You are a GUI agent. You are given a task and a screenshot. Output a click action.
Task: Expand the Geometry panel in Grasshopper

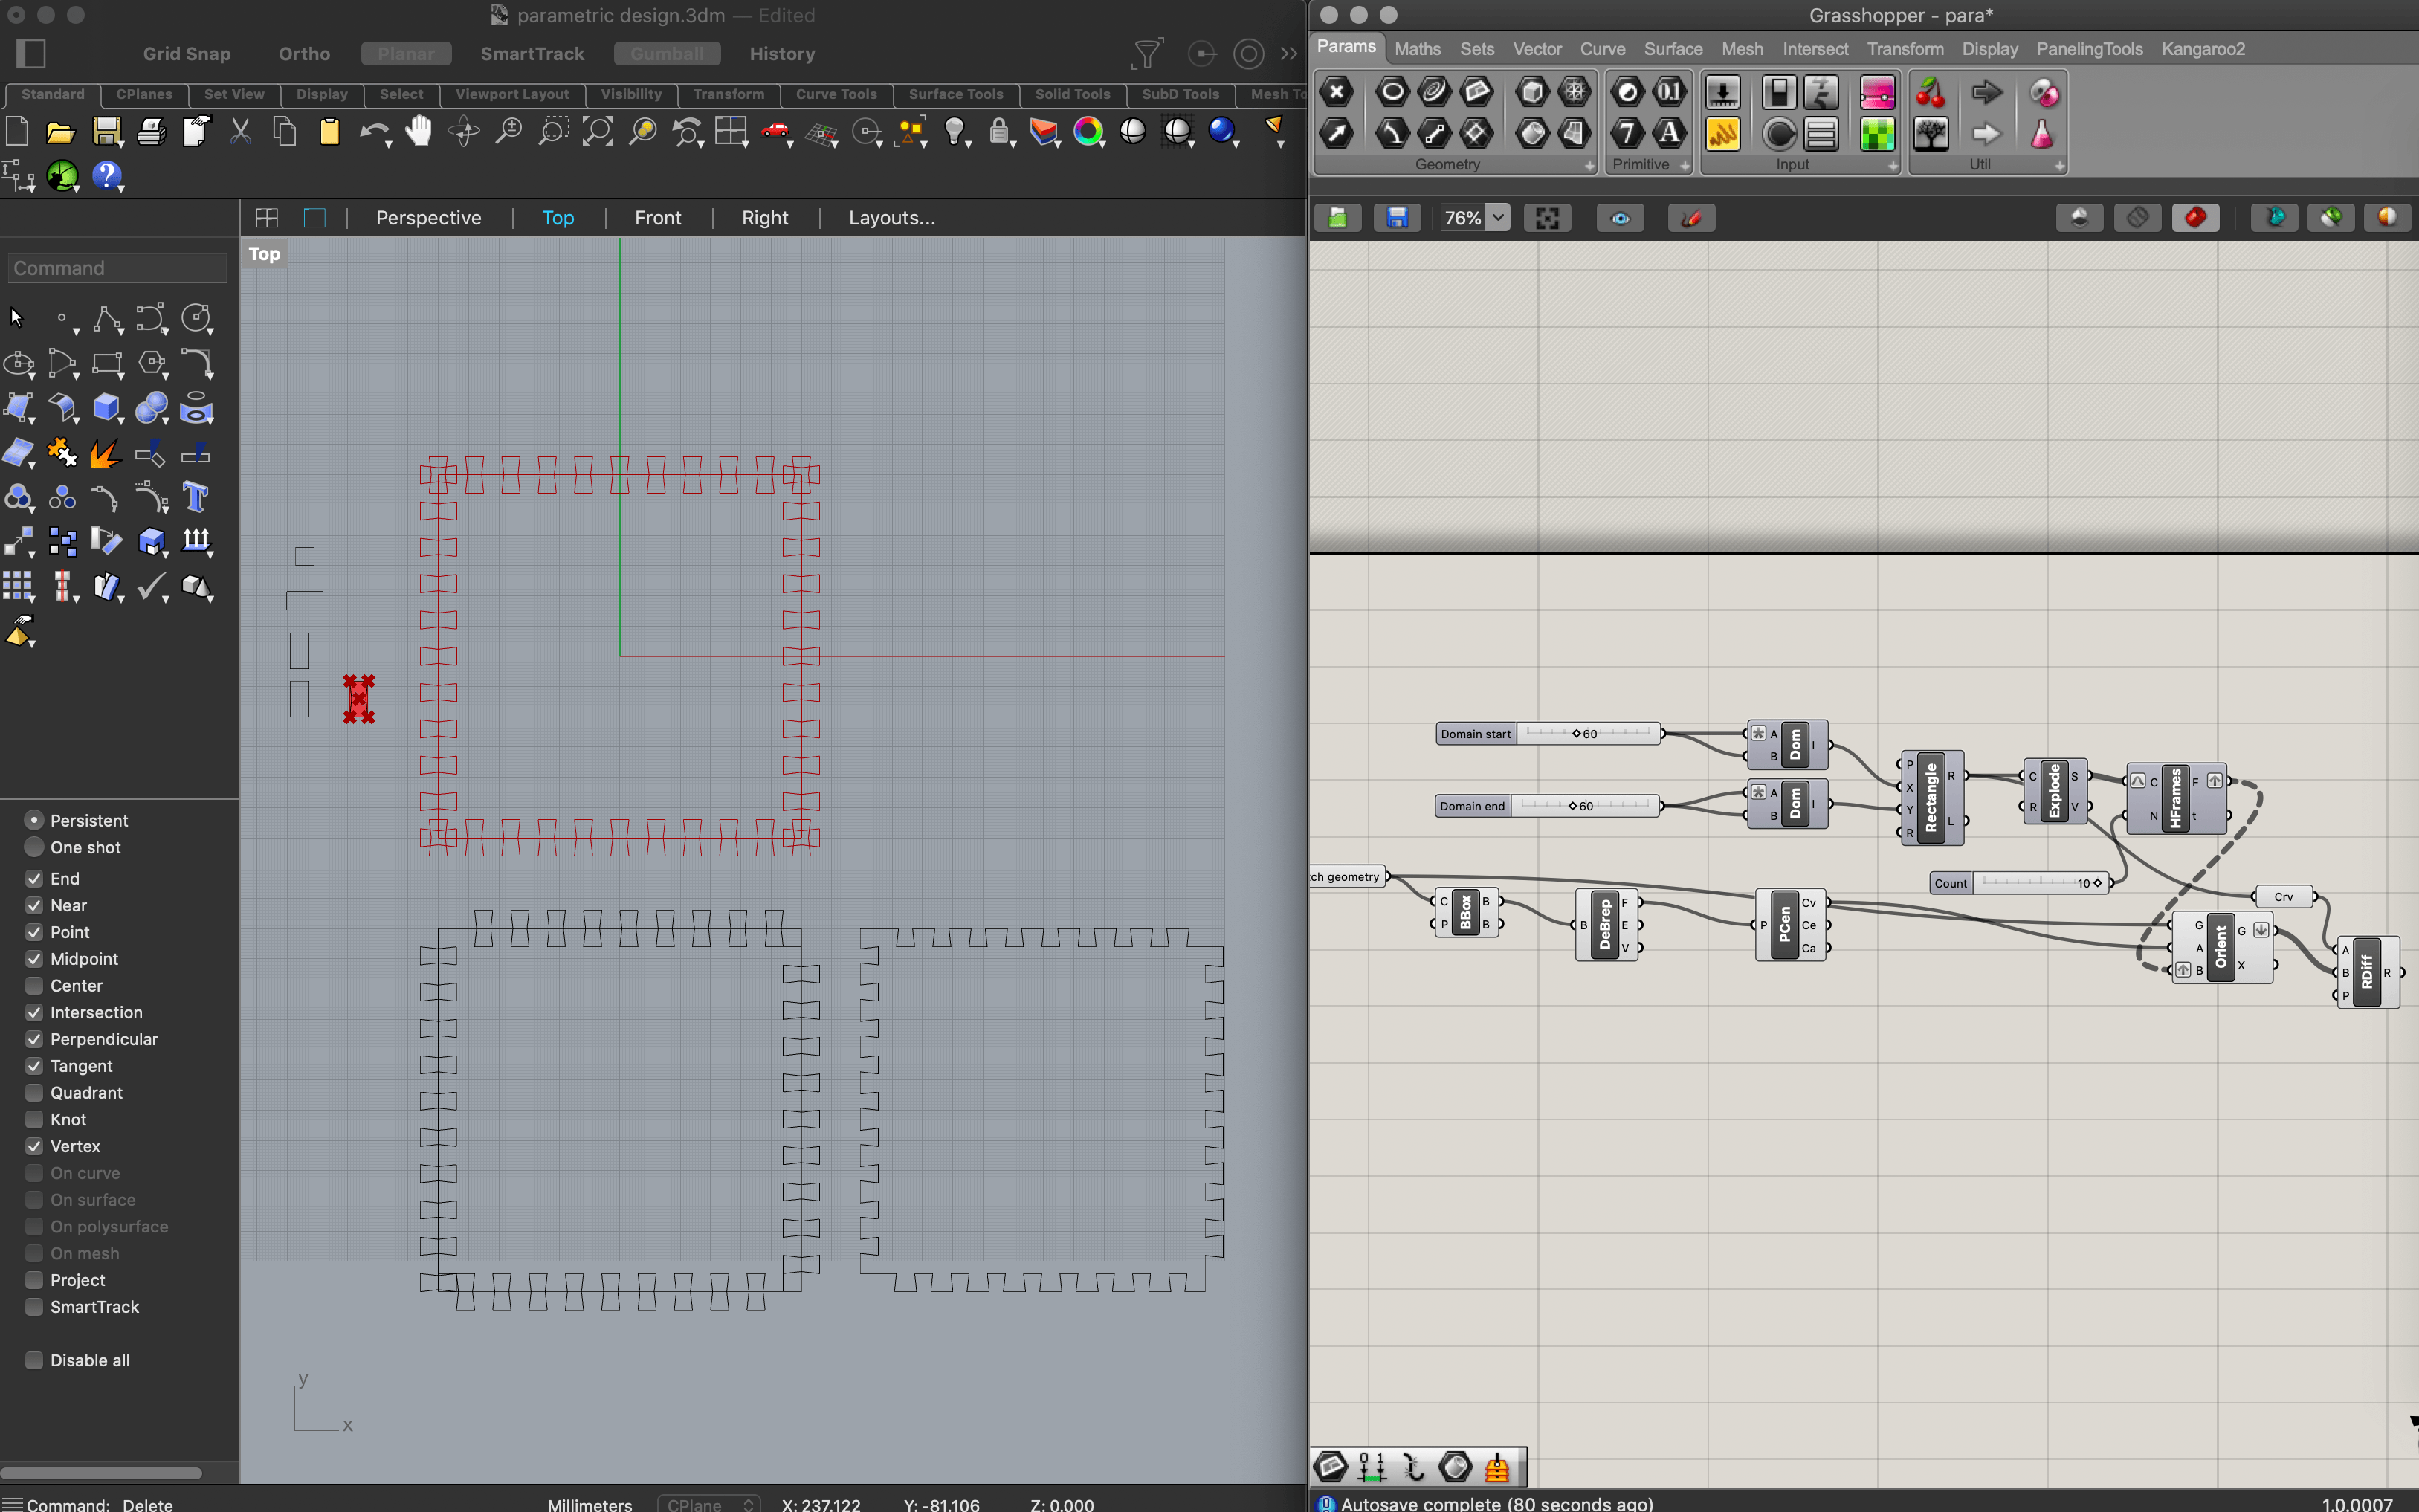[x=1590, y=166]
